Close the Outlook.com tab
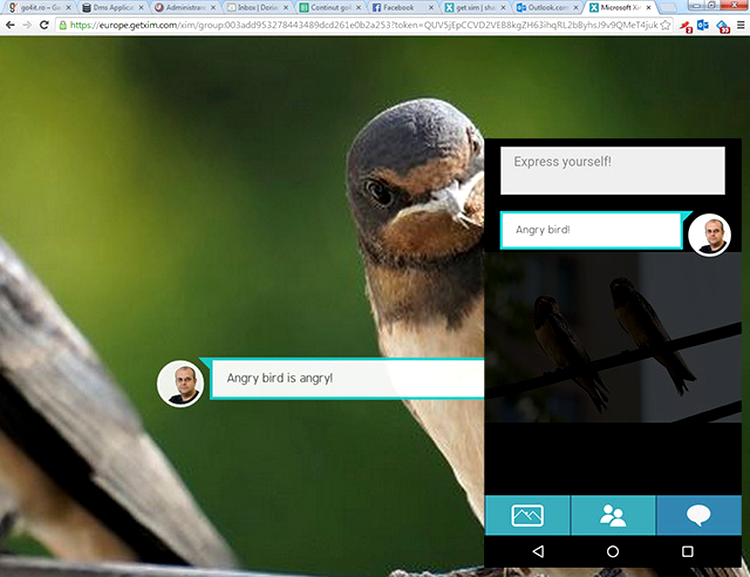This screenshot has height=577, width=750. 576,8
